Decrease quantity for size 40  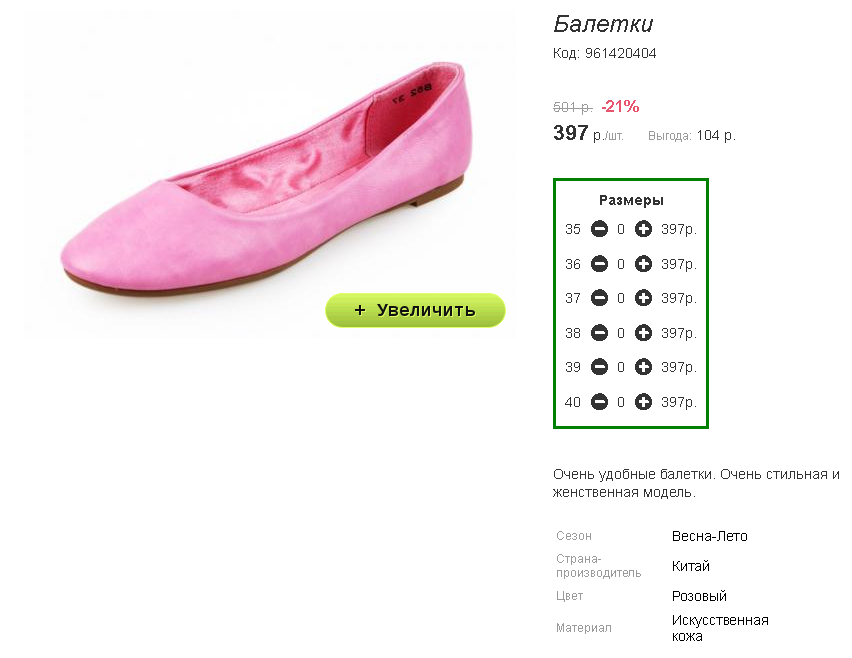click(x=599, y=402)
